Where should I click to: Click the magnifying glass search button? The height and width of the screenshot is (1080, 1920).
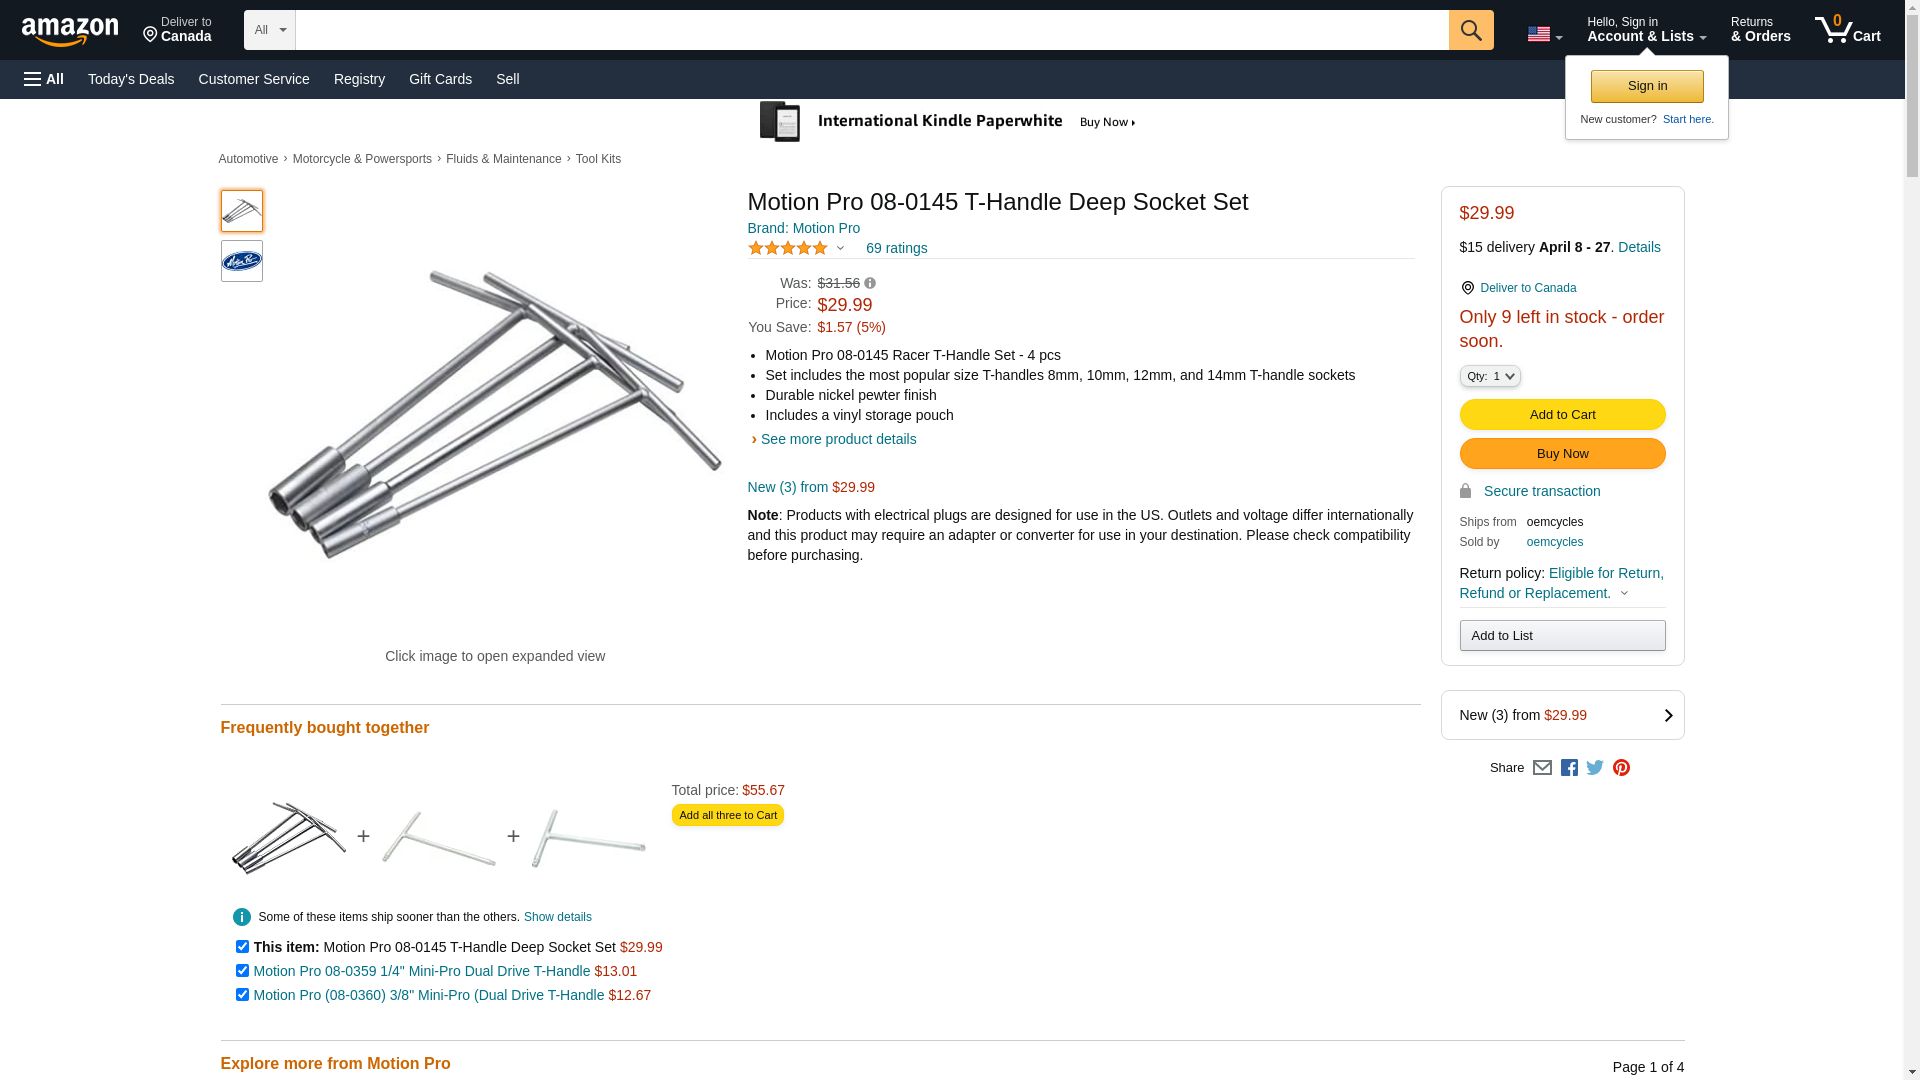click(1470, 30)
